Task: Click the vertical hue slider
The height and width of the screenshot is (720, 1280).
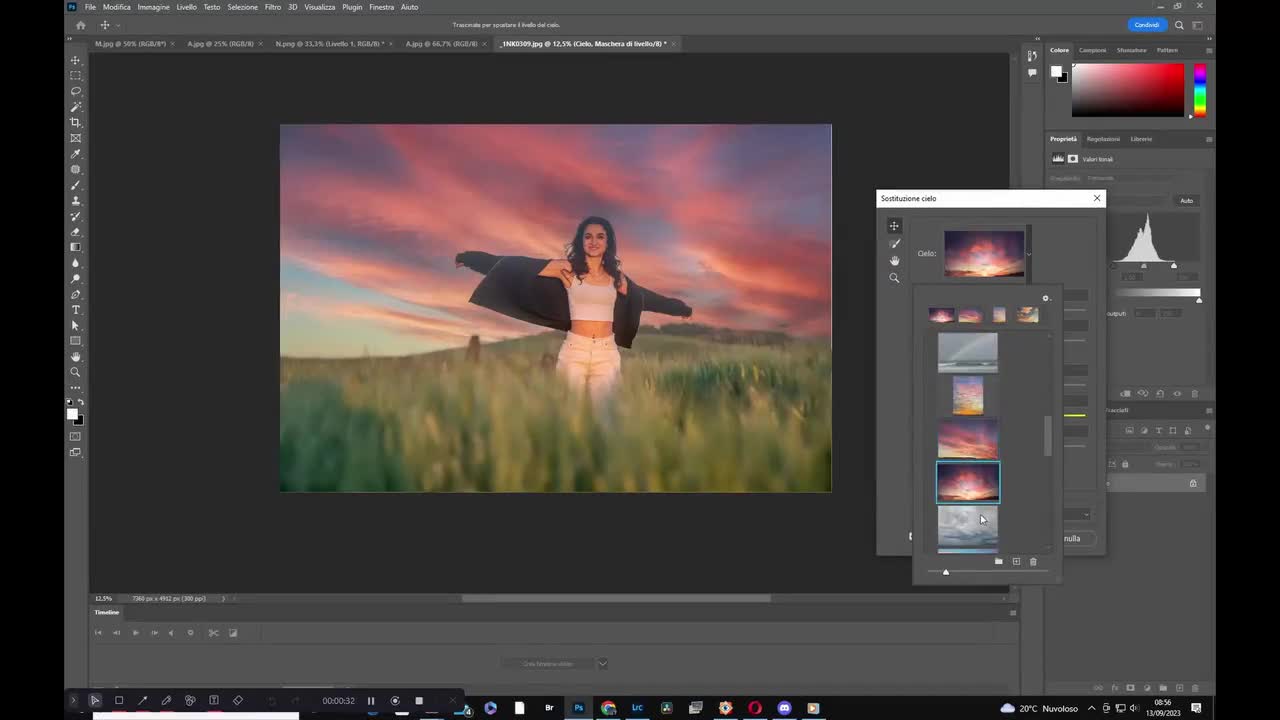Action: click(x=1199, y=90)
